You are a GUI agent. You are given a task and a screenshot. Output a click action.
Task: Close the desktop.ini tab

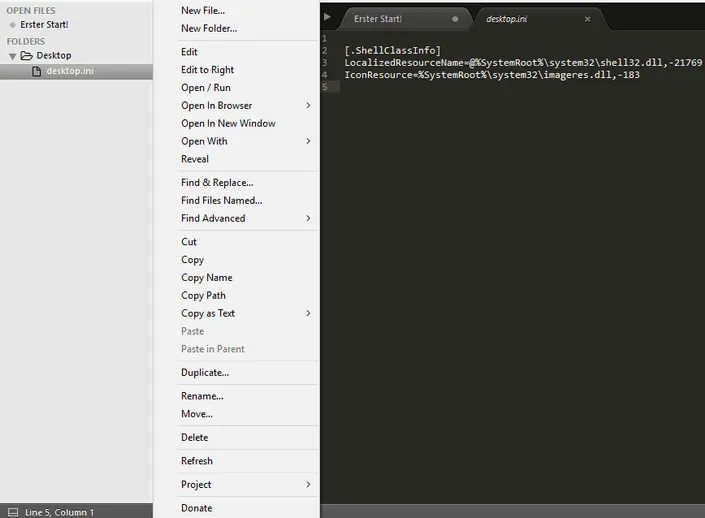(587, 19)
